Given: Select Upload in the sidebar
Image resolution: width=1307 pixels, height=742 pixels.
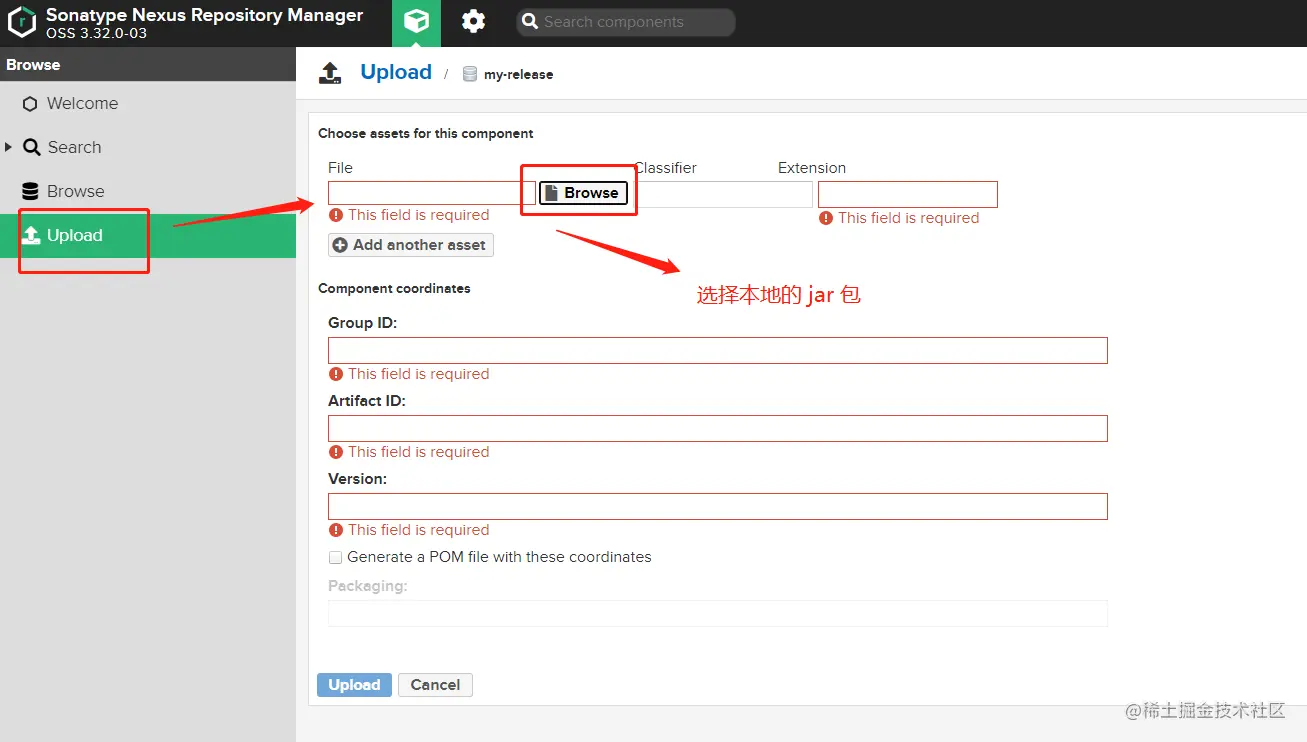Looking at the screenshot, I should tap(148, 235).
